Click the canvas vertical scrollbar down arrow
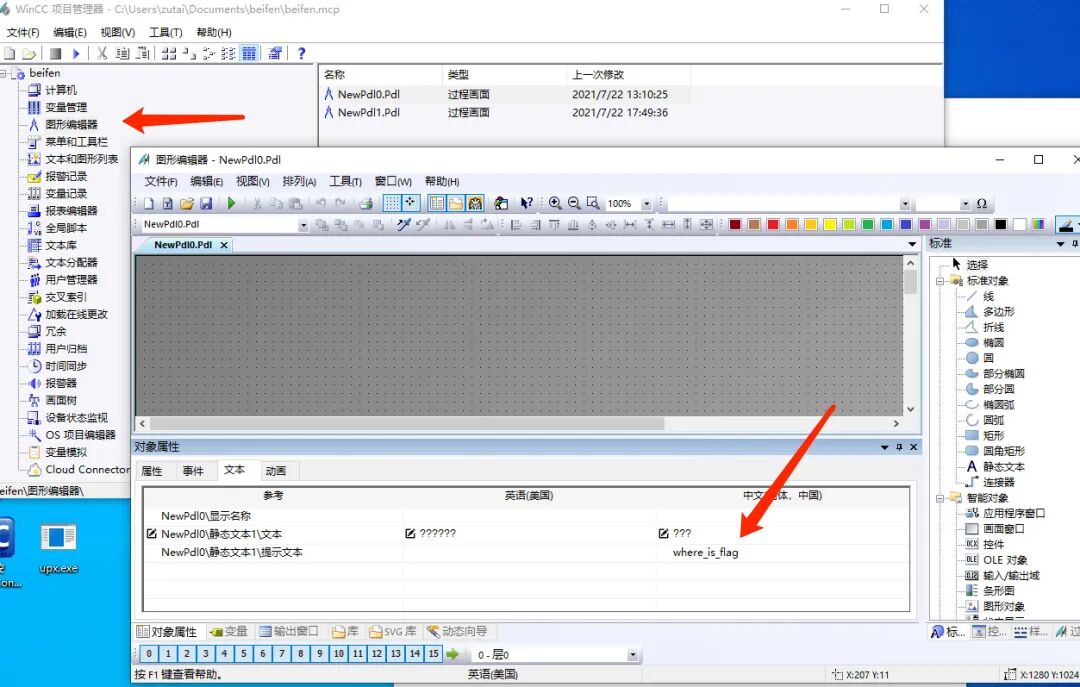Image resolution: width=1080 pixels, height=687 pixels. pyautogui.click(x=911, y=409)
